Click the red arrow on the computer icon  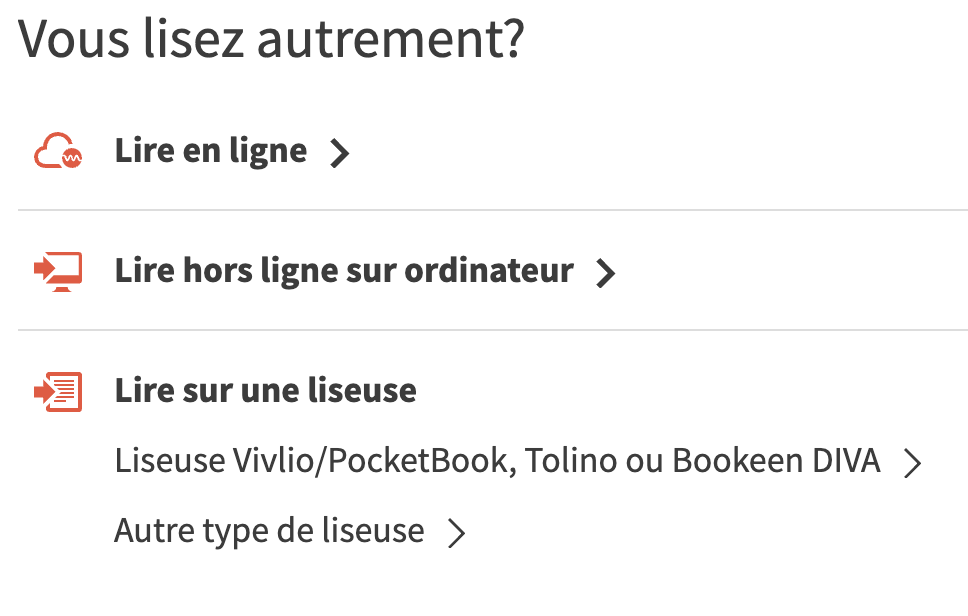click(x=44, y=268)
